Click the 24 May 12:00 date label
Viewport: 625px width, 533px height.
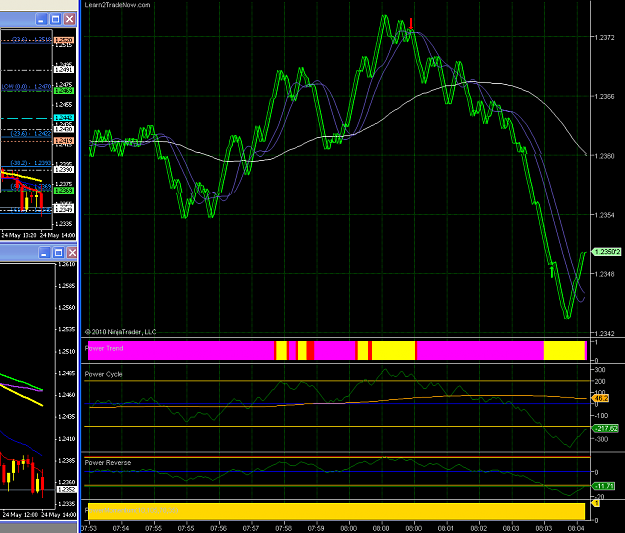point(19,515)
